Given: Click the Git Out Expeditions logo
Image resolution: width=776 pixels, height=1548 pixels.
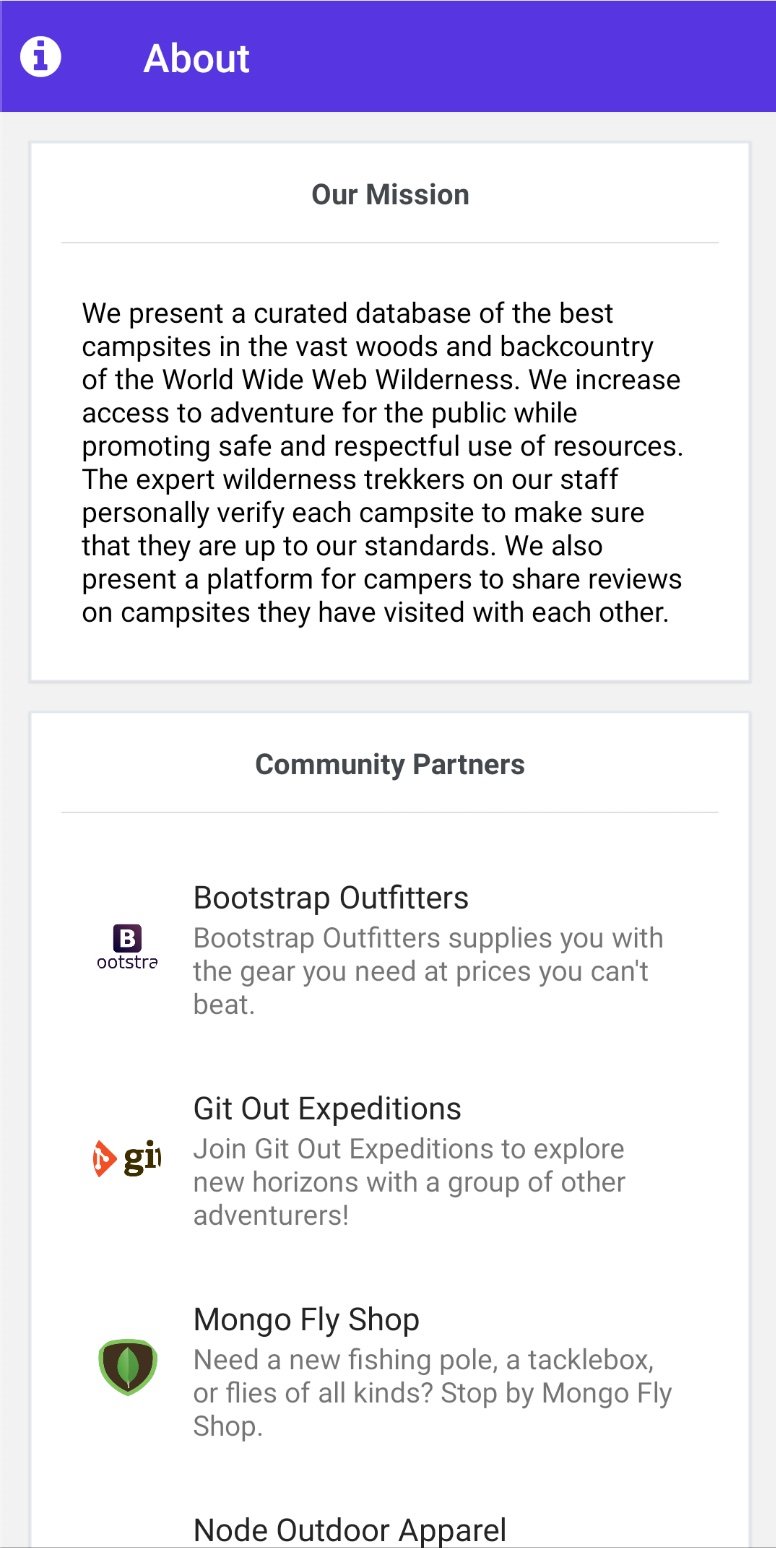Looking at the screenshot, I should 127,1158.
